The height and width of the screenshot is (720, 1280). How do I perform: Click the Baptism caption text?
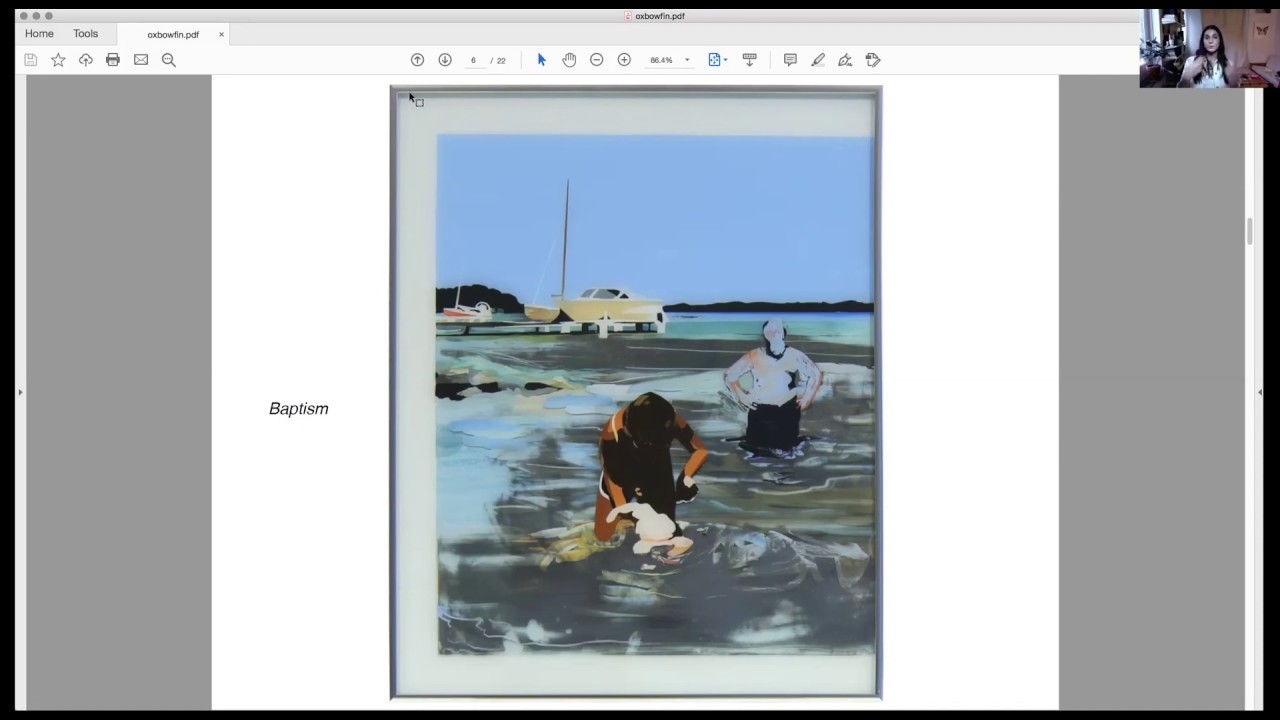coord(299,408)
